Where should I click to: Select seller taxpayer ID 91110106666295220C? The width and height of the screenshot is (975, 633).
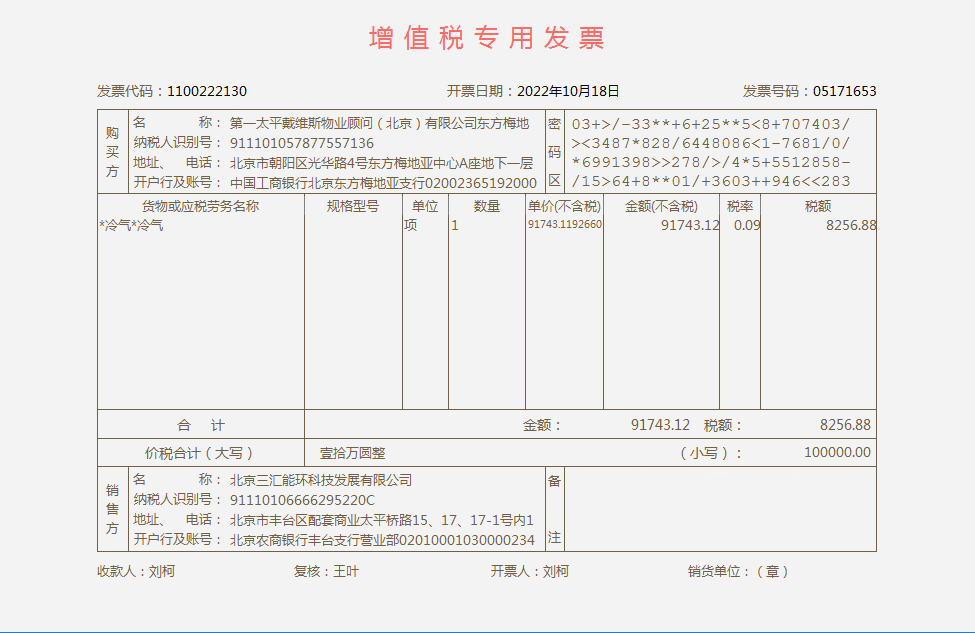click(x=302, y=500)
